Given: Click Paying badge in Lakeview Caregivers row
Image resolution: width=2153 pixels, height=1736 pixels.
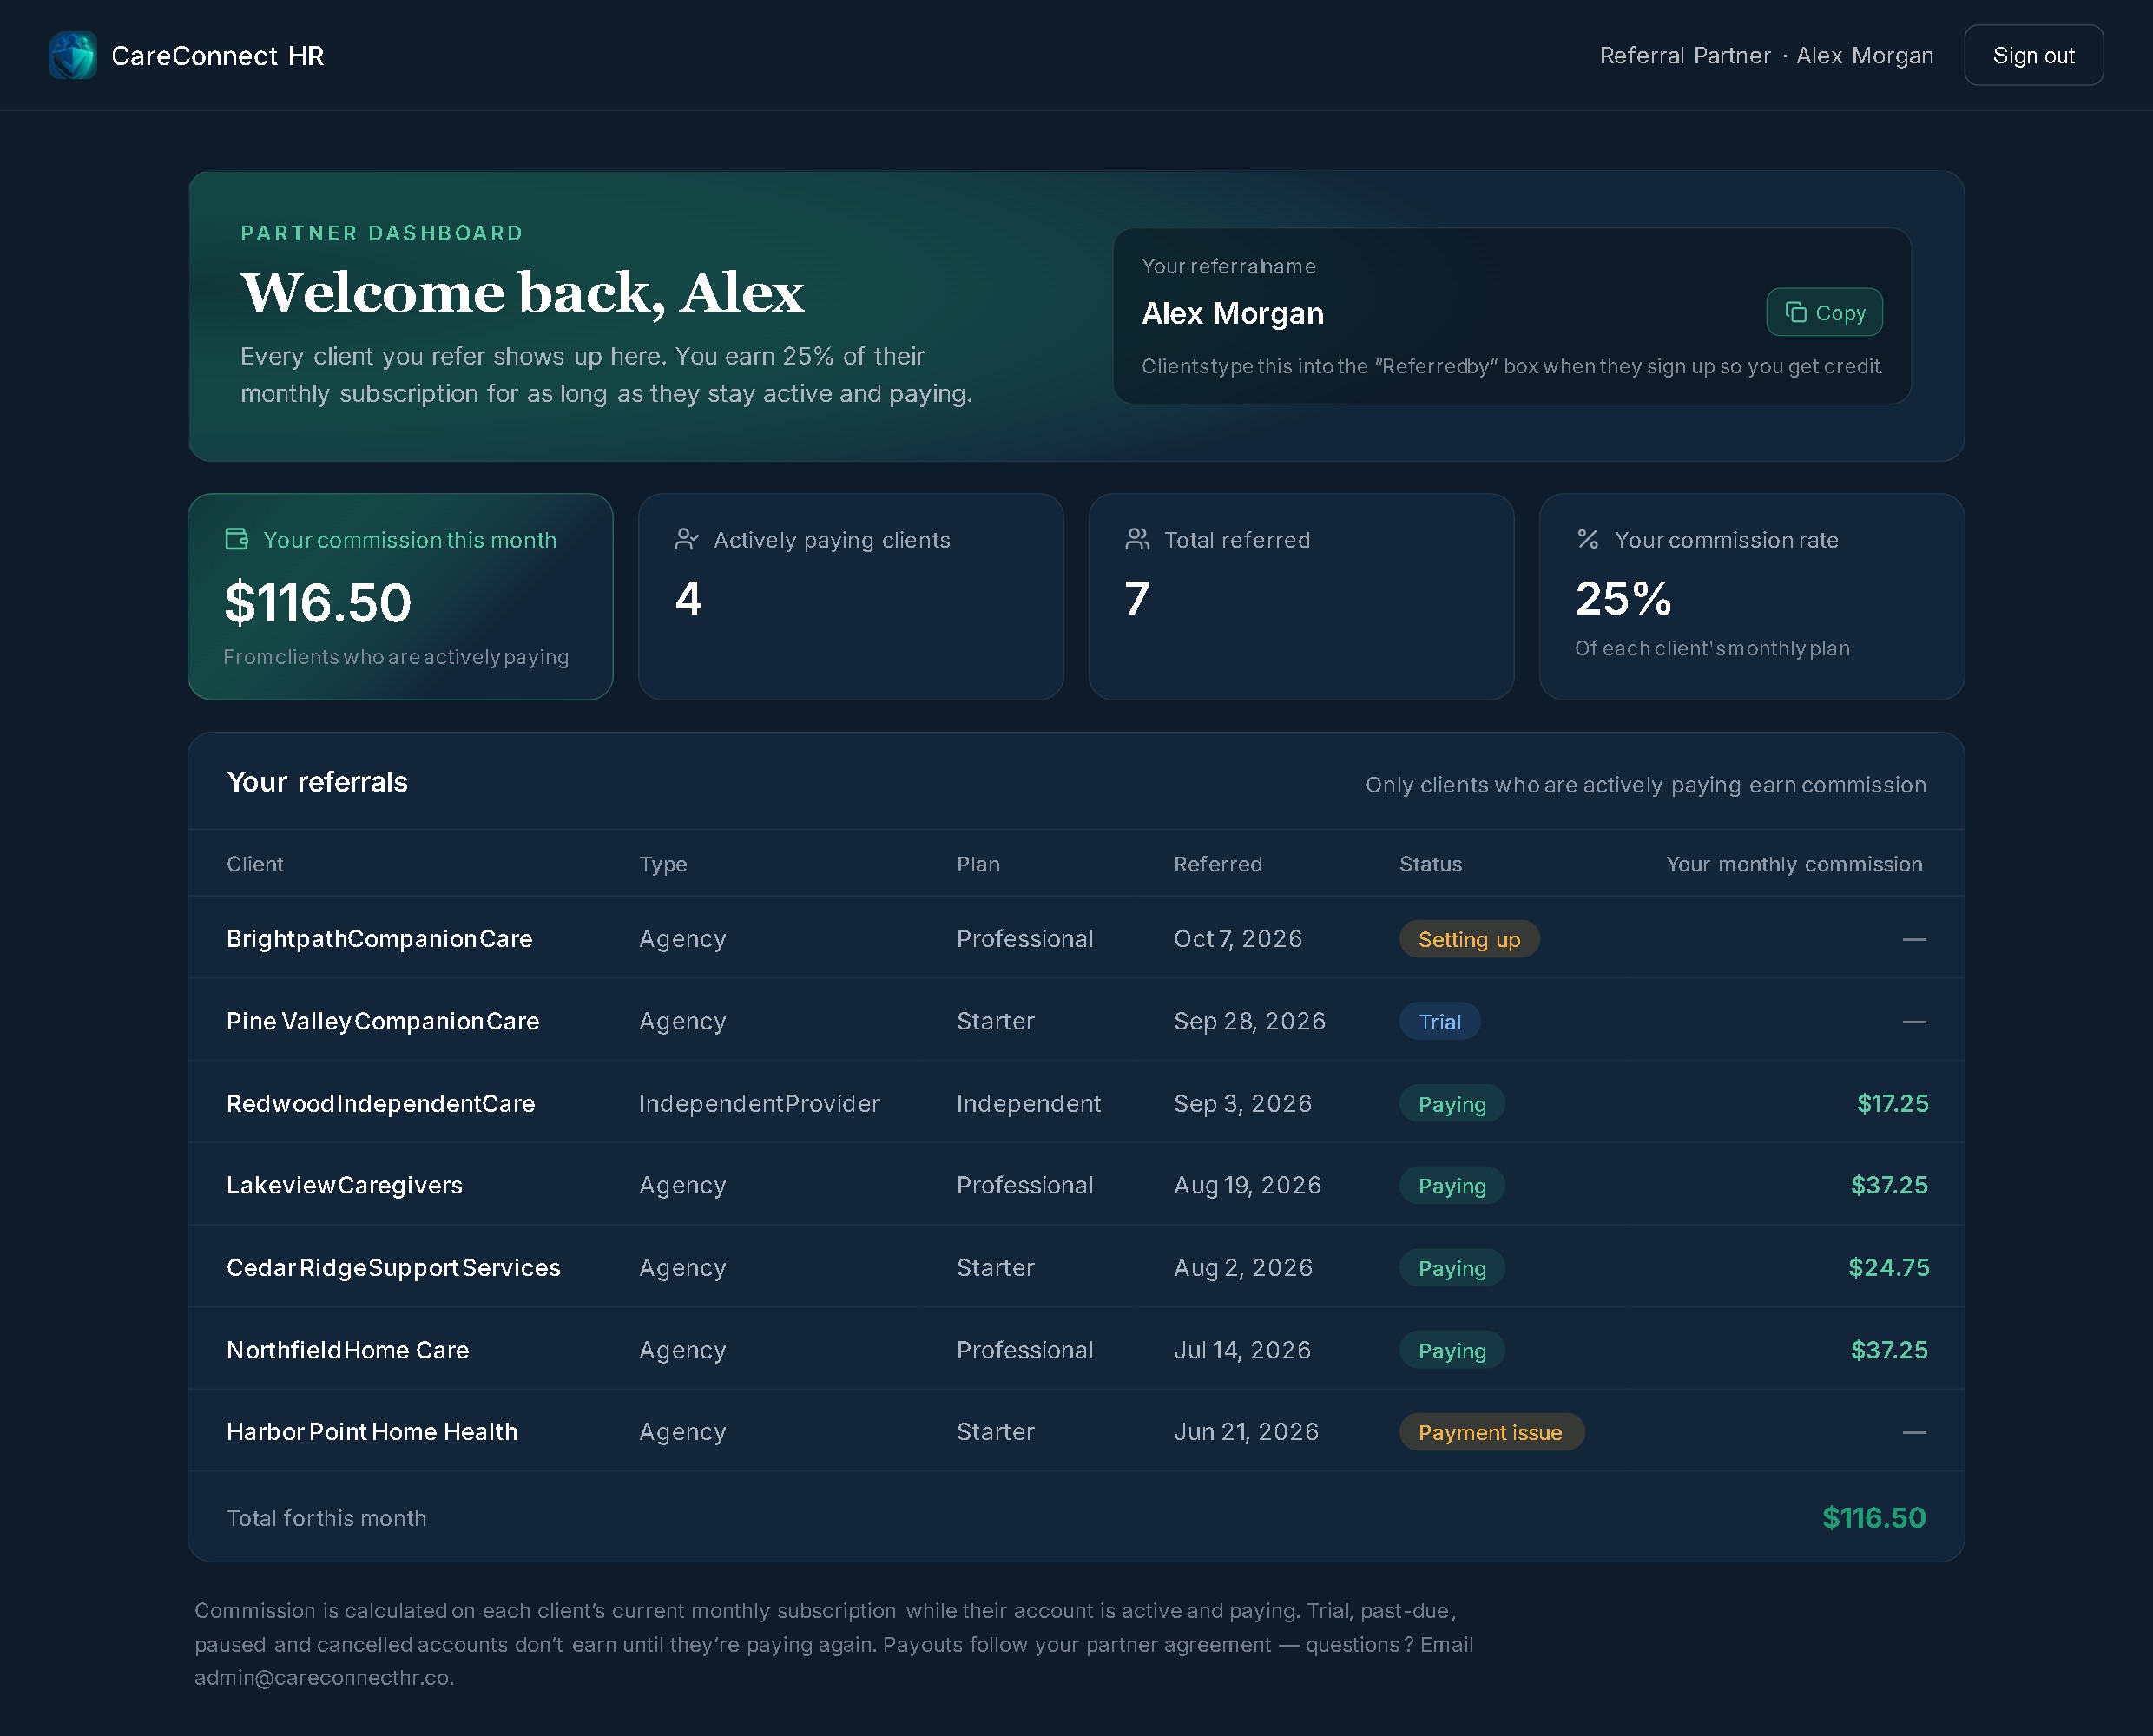Looking at the screenshot, I should 1451,1185.
